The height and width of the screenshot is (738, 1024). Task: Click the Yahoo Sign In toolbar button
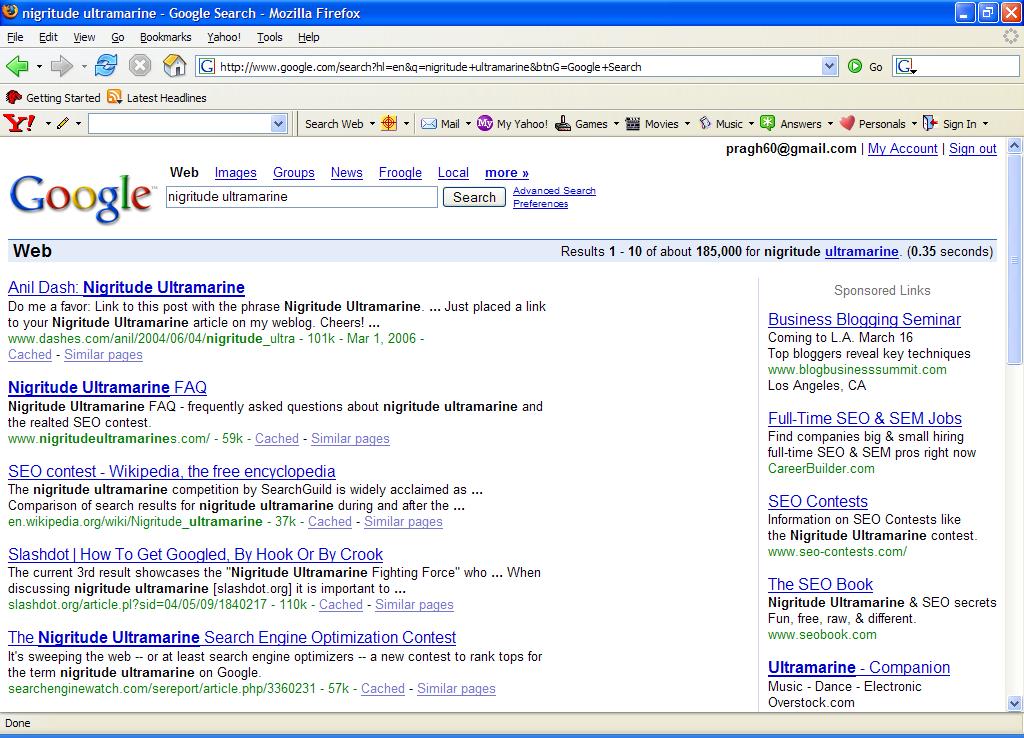[950, 123]
